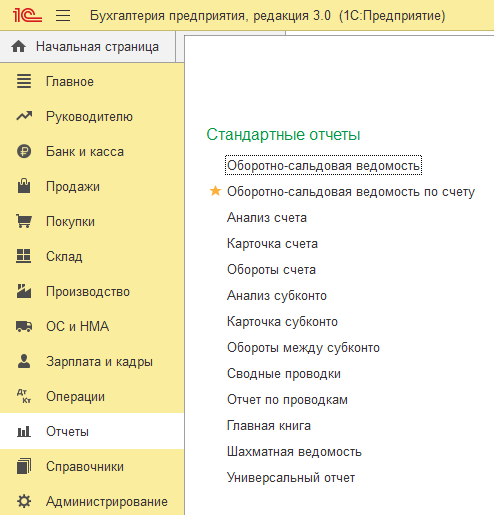Open Оборотно-сальдовая ведомость по счету report
494x515 pixels.
click(351, 192)
